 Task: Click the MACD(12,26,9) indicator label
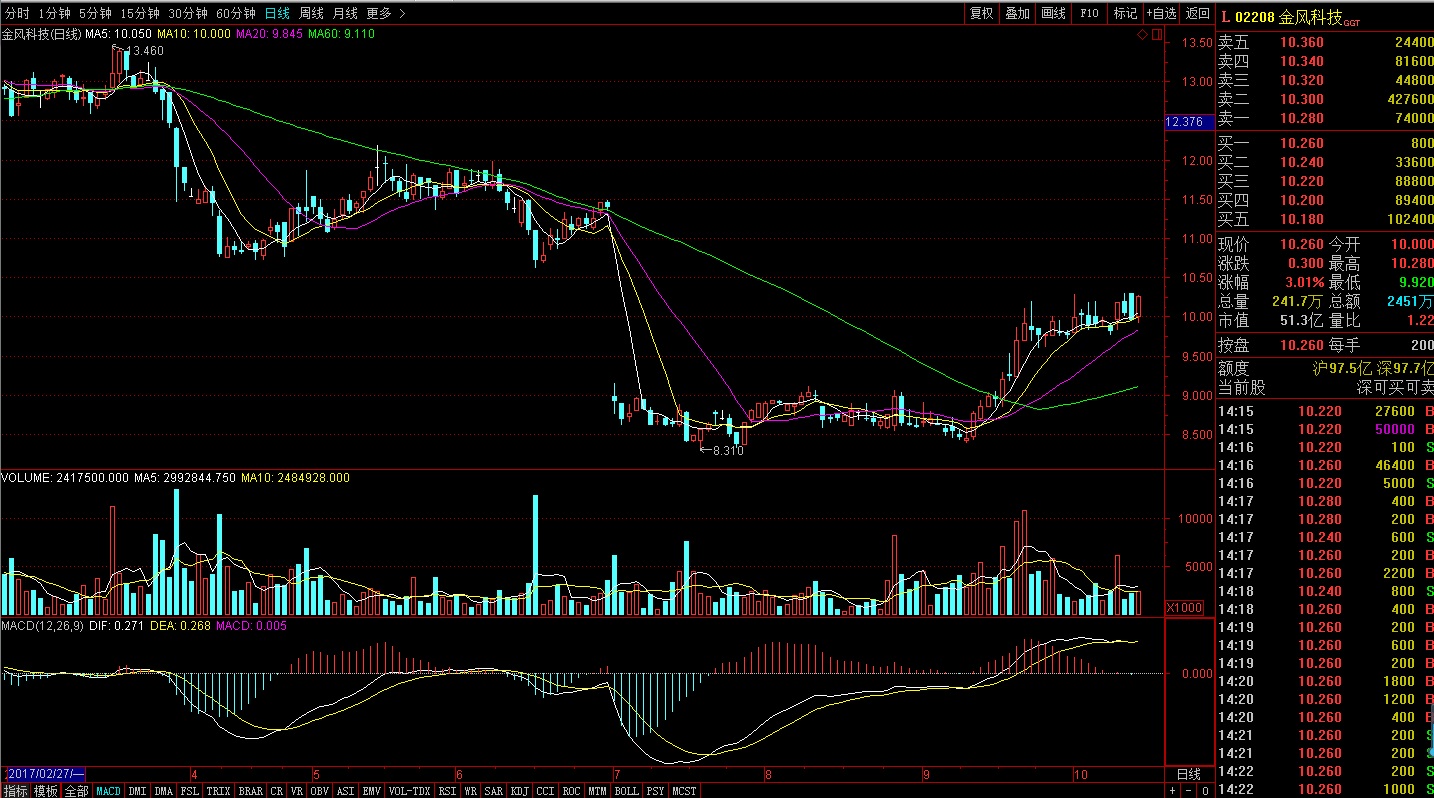pos(43,626)
